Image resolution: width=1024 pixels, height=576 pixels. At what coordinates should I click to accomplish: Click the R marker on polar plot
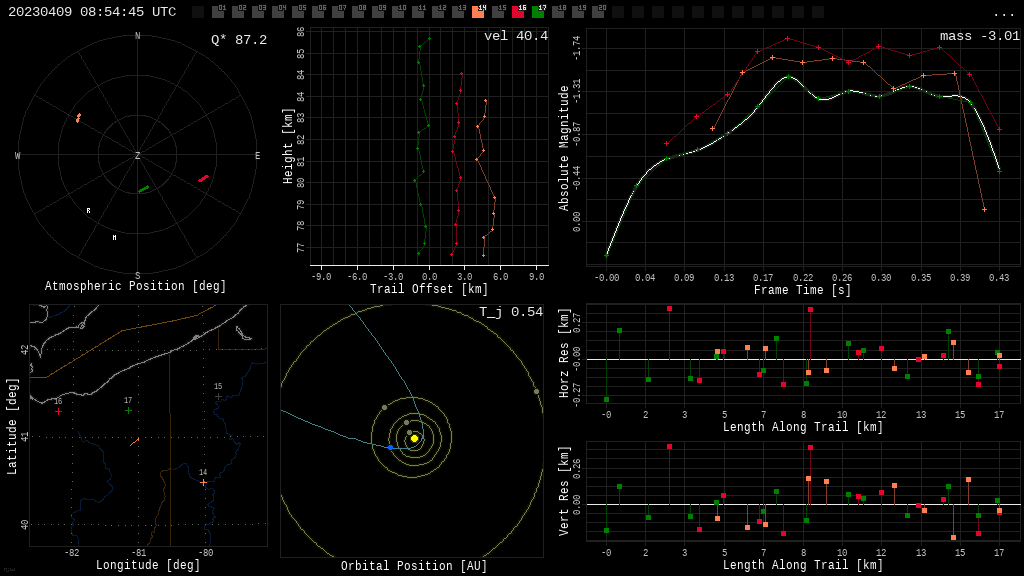coord(88,211)
